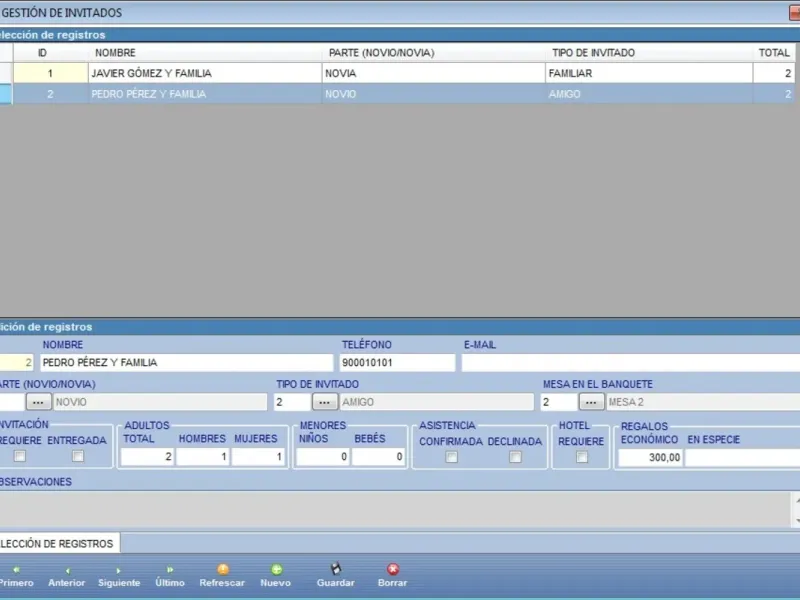Click the Total cell in Javier's row
The height and width of the screenshot is (600, 800).
(x=773, y=73)
